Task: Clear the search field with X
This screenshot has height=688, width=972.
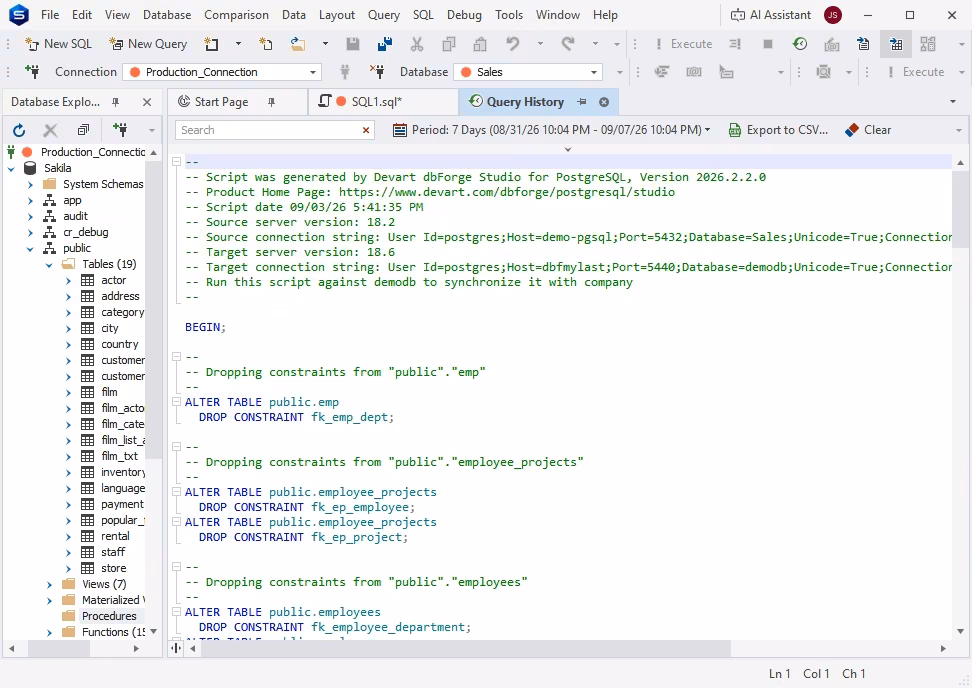Action: tap(366, 130)
